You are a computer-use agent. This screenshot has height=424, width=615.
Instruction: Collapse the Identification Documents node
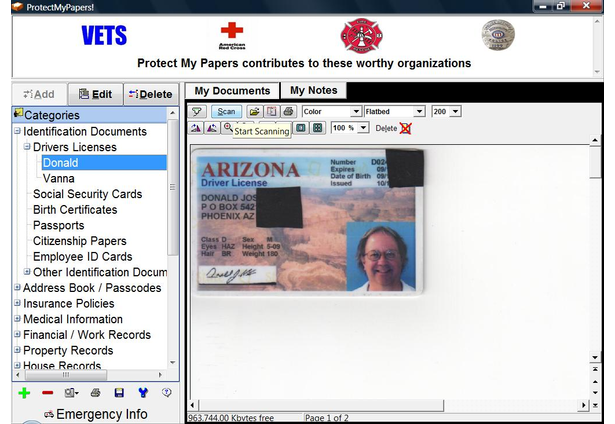(17, 131)
